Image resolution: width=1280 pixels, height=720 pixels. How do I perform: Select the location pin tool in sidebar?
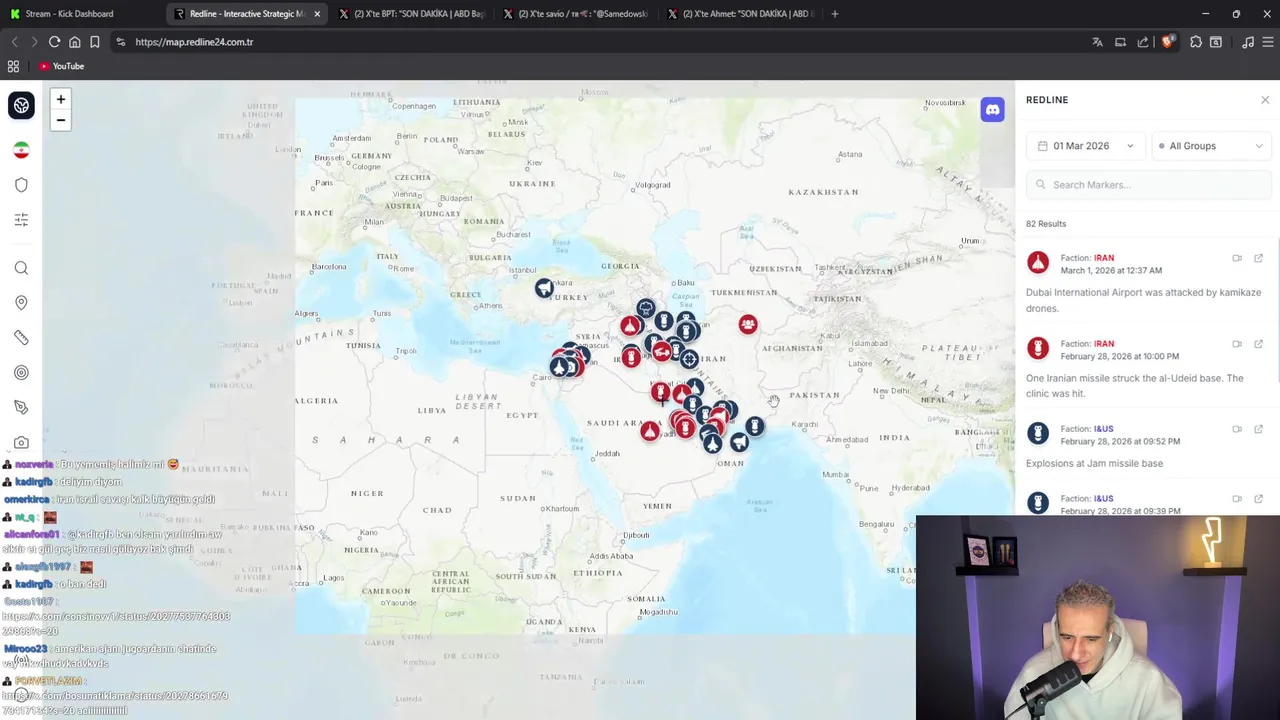tap(21, 303)
